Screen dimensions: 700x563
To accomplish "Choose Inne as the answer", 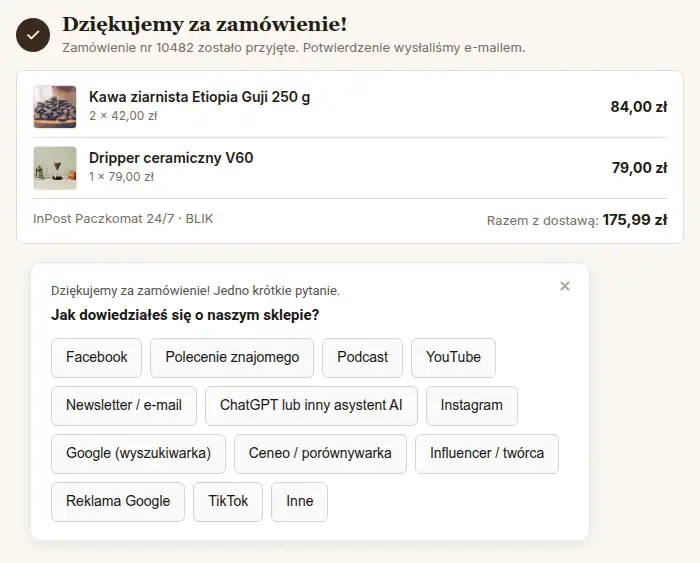I will 299,501.
